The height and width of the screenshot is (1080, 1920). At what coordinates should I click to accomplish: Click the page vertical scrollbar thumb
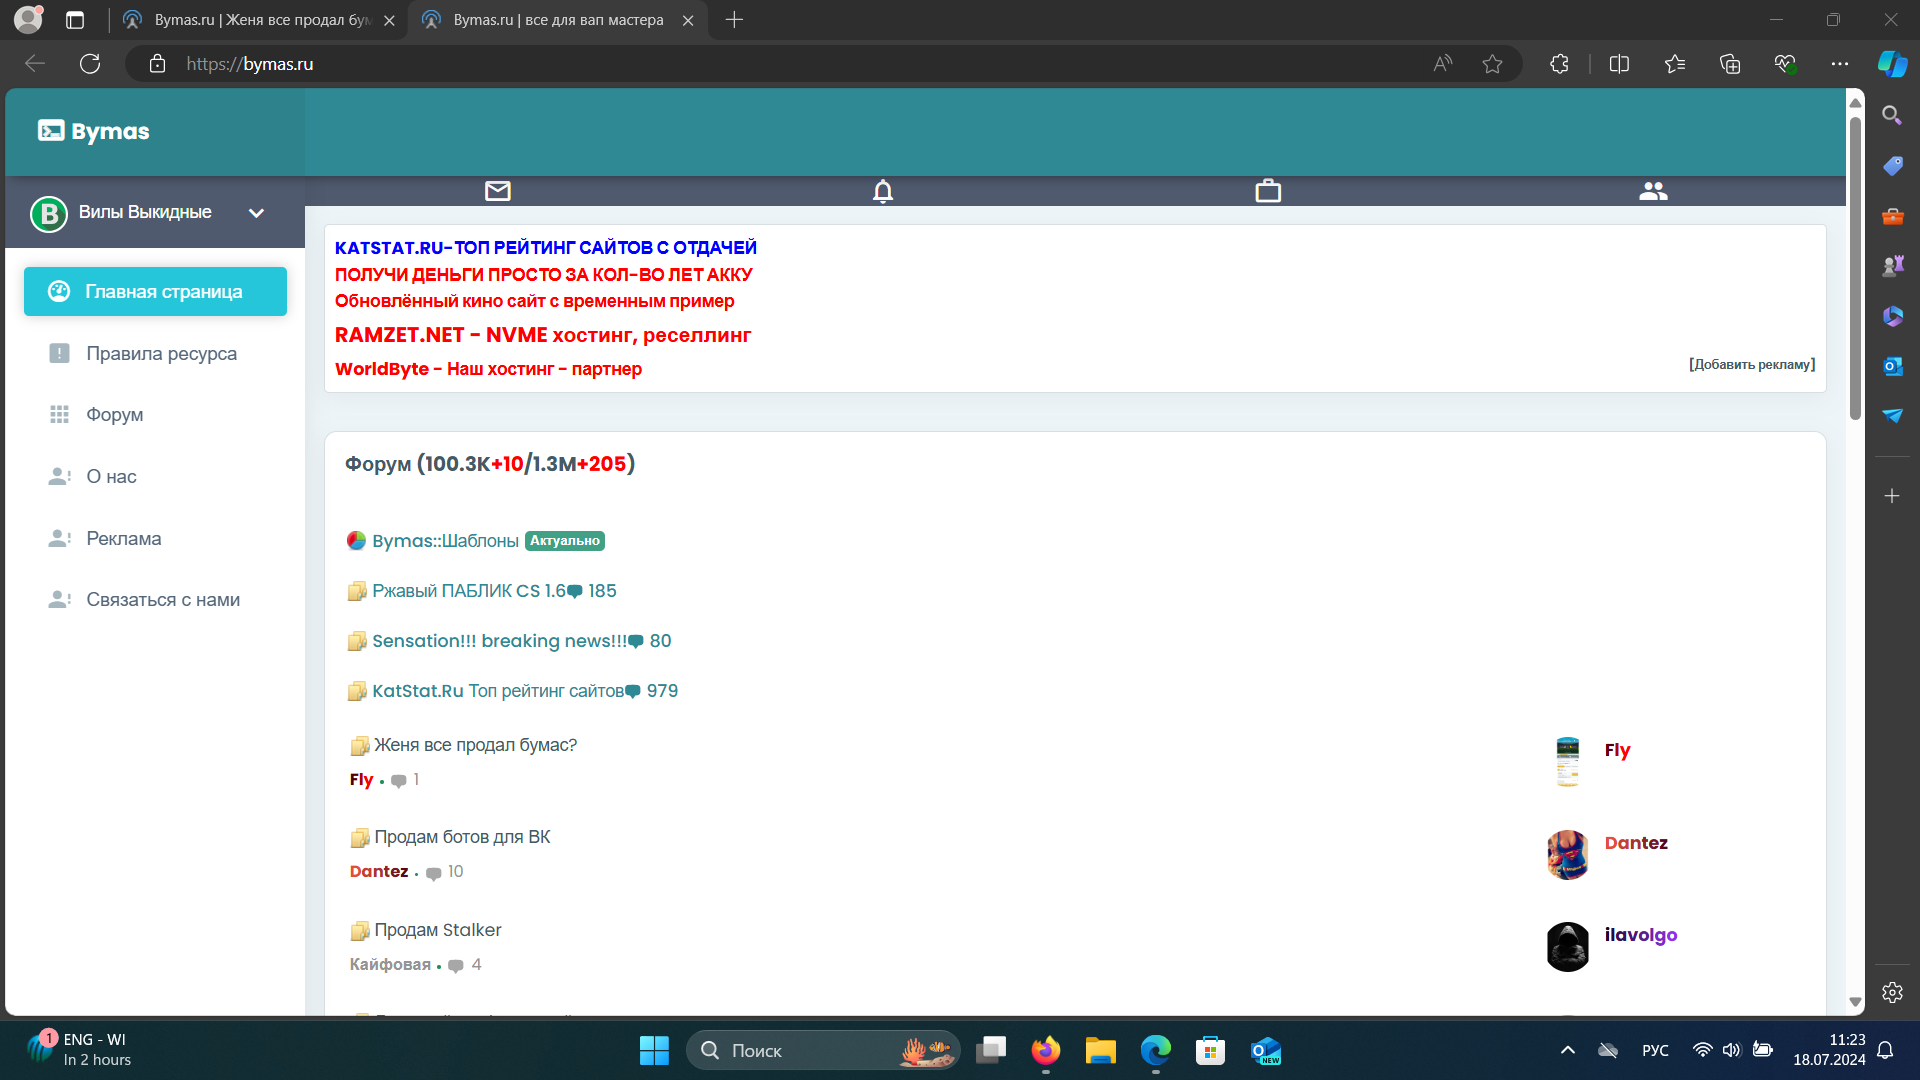point(1855,270)
